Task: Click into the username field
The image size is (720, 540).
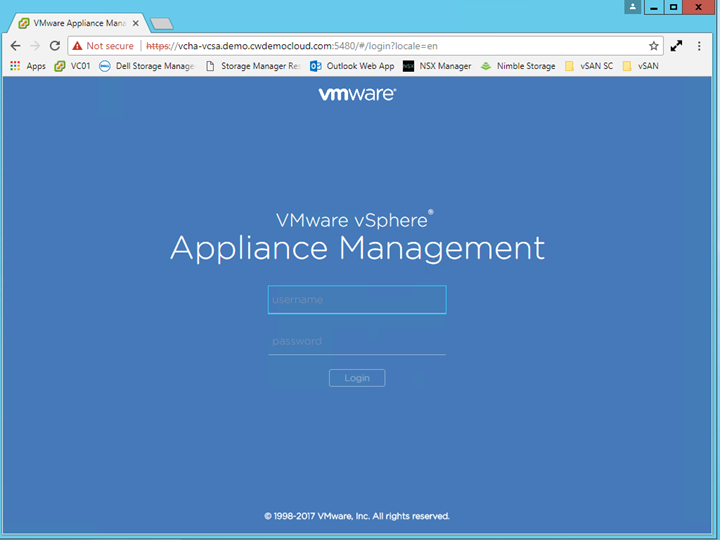Action: [357, 300]
